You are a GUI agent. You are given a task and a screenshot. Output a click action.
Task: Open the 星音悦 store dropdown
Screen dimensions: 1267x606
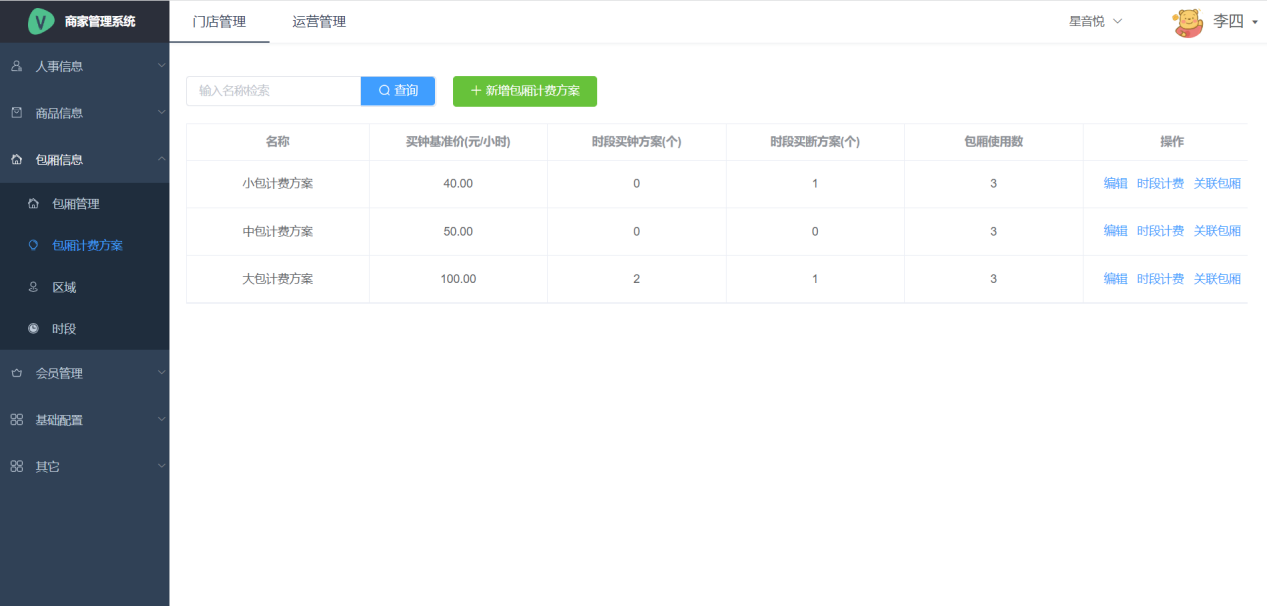(x=1096, y=21)
